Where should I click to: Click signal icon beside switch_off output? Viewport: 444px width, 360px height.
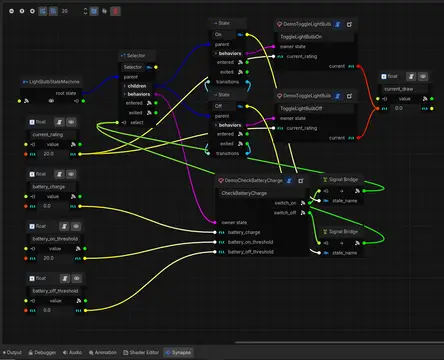coord(303,213)
